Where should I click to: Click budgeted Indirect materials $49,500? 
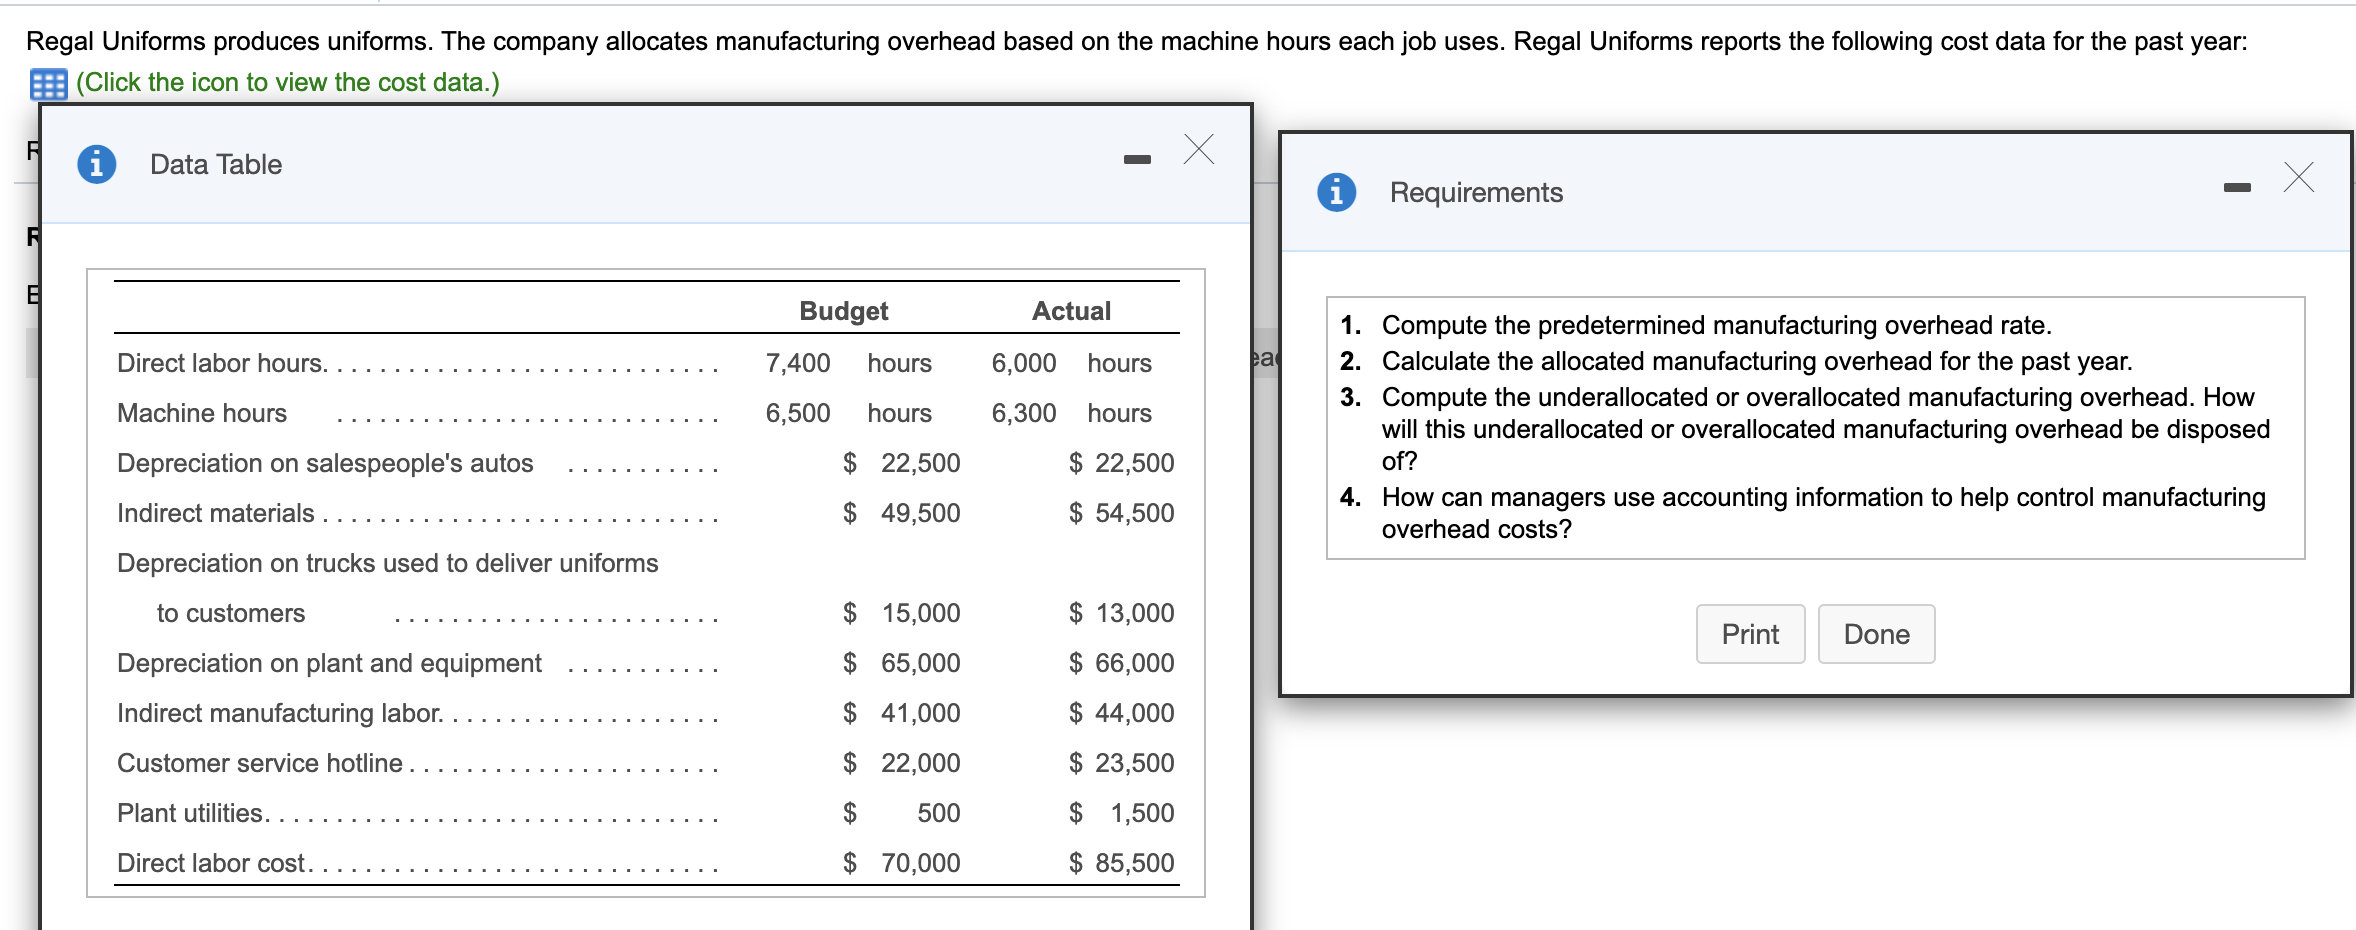coord(901,513)
